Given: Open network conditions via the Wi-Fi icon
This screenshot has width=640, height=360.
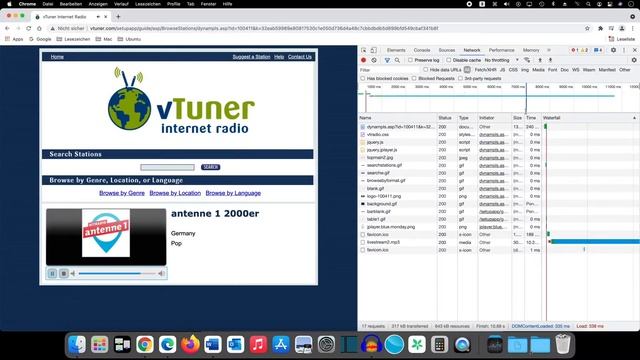Looking at the screenshot, I should pyautogui.click(x=527, y=60).
